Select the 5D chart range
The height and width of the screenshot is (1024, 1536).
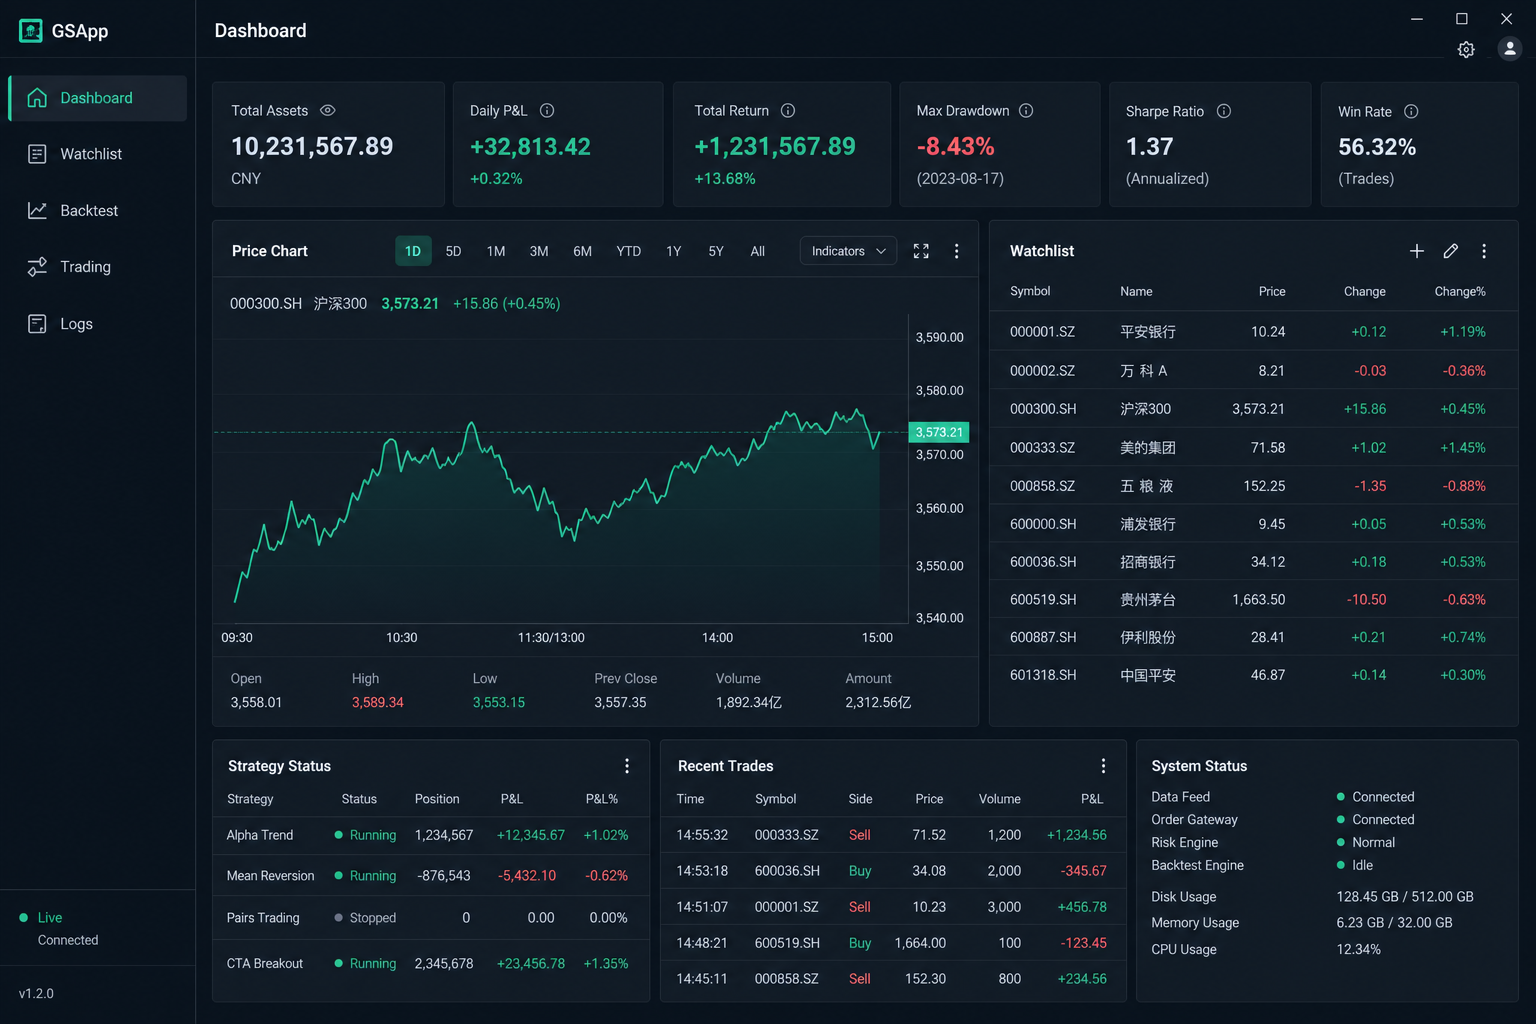(x=453, y=251)
